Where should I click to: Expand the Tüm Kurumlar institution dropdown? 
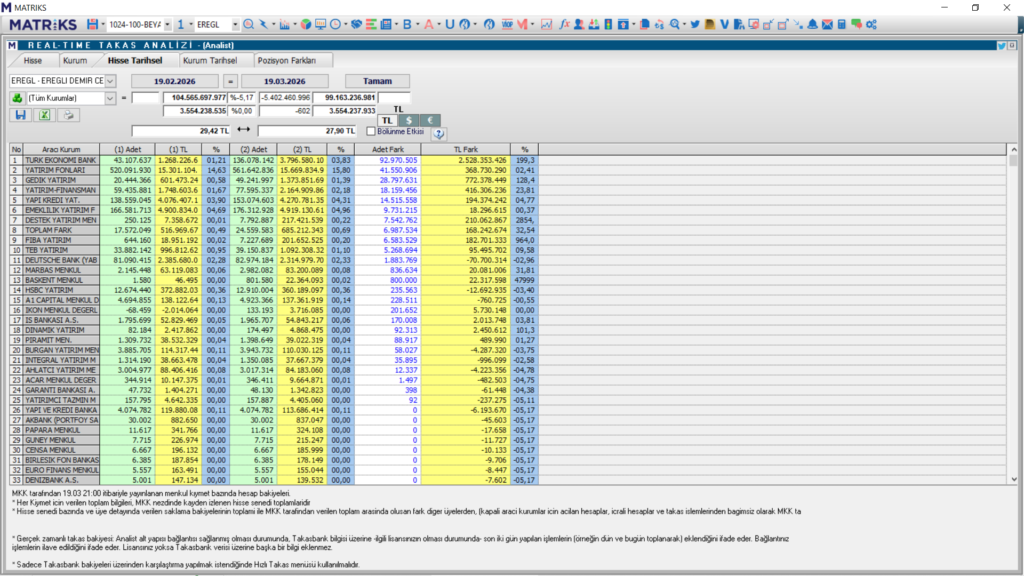[x=110, y=98]
